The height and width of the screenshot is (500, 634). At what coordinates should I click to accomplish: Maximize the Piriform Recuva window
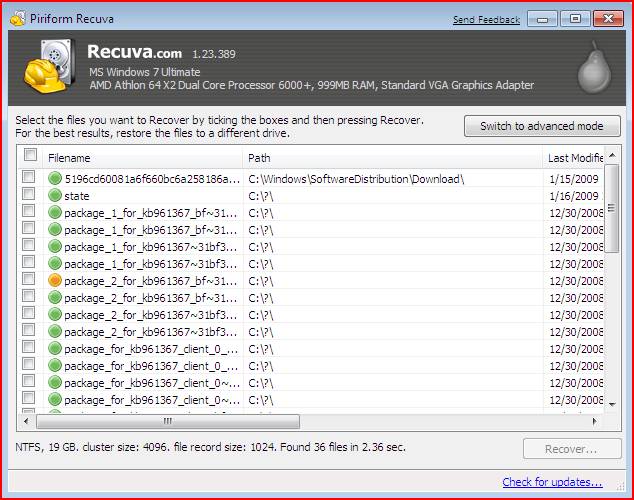(x=575, y=19)
